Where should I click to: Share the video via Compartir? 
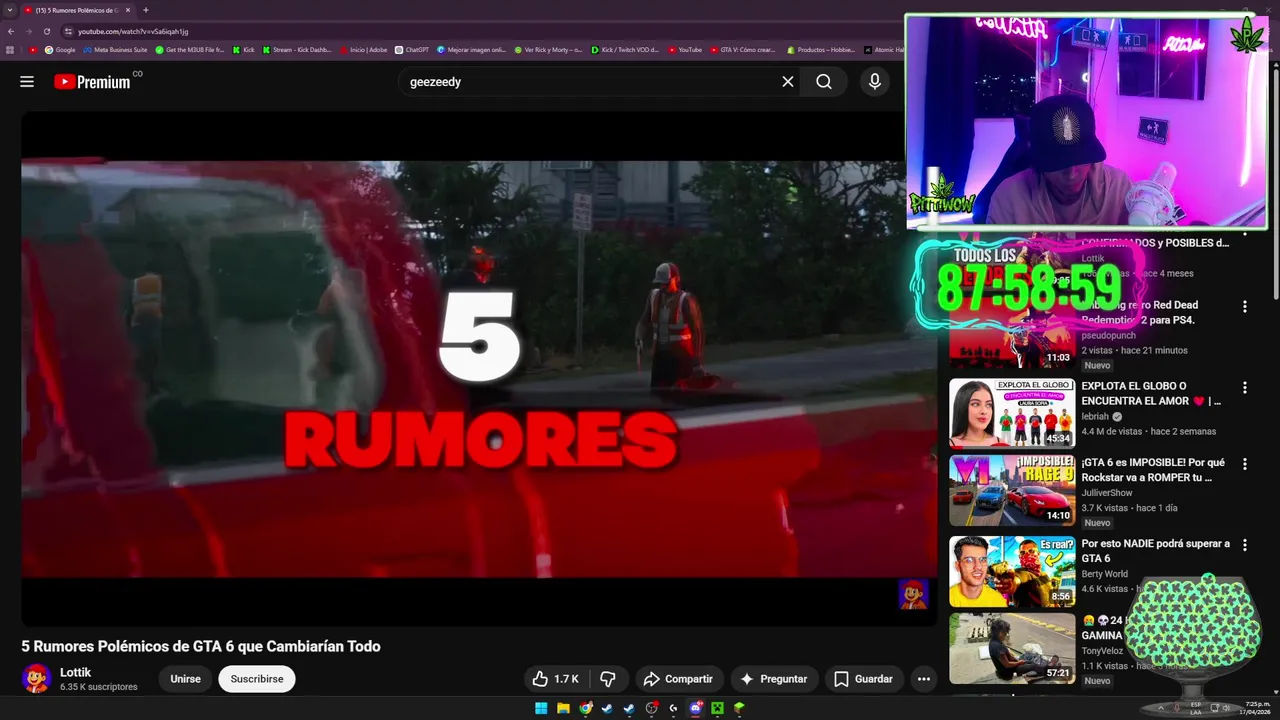(x=678, y=679)
